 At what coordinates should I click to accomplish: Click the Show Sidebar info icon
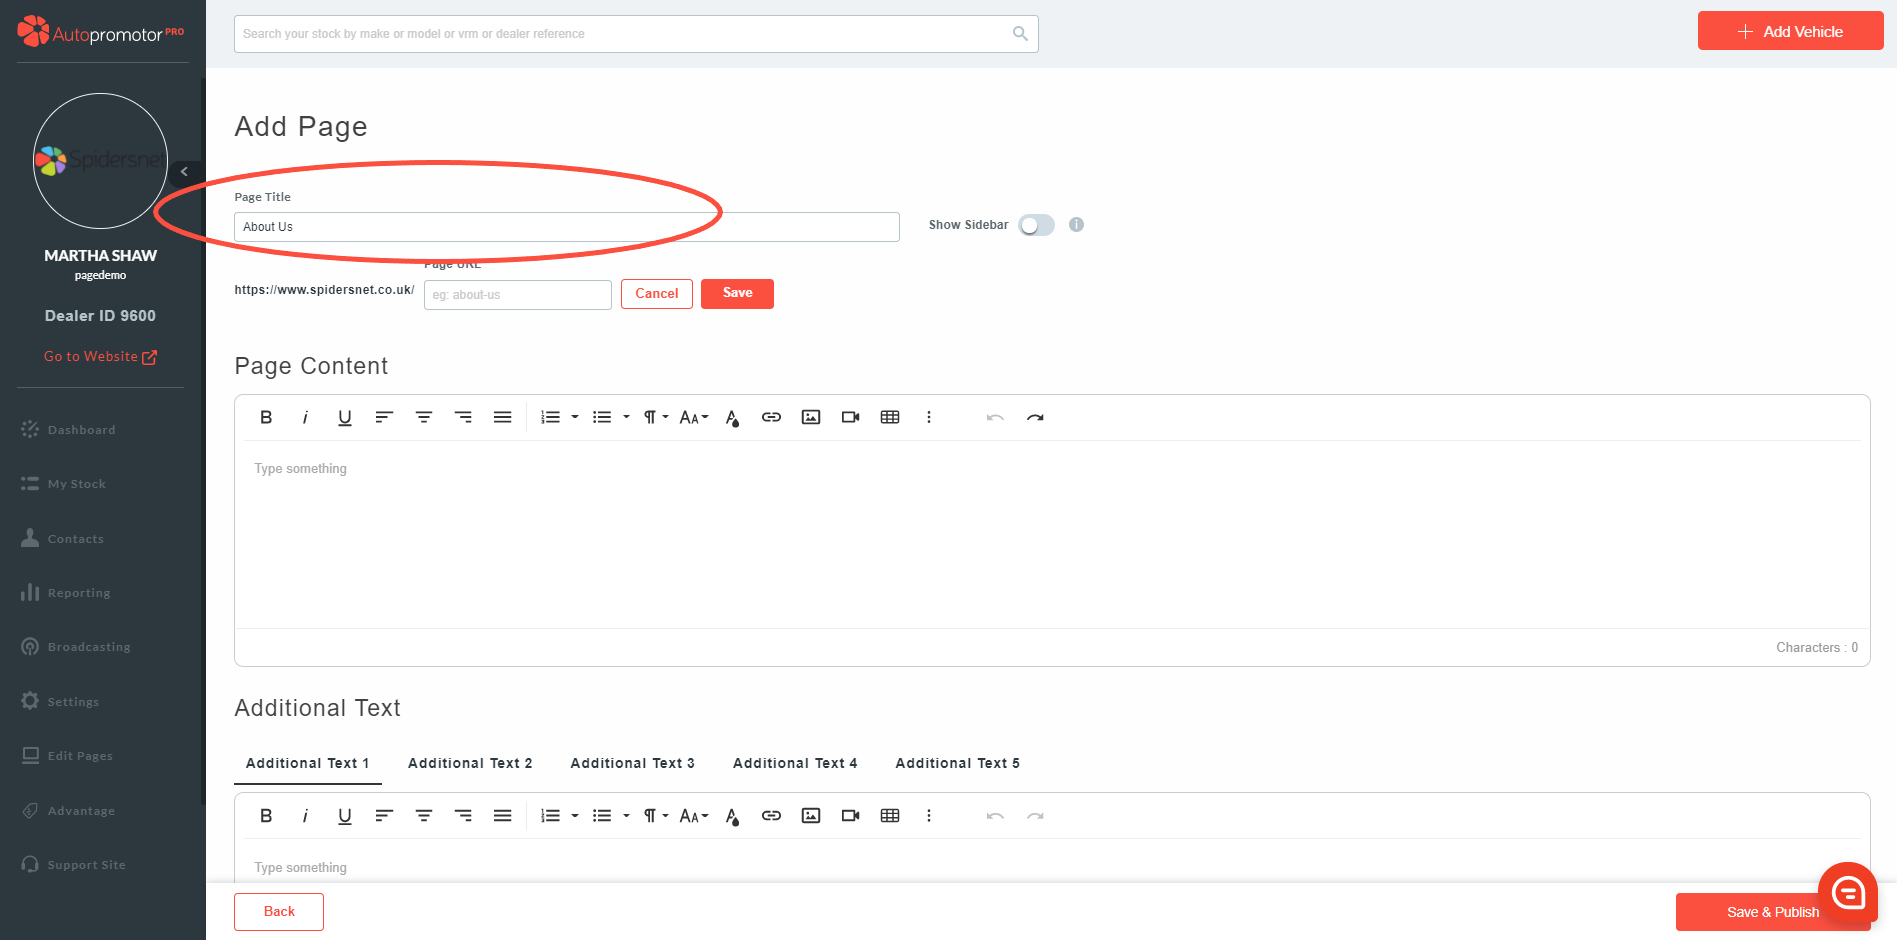click(1076, 225)
